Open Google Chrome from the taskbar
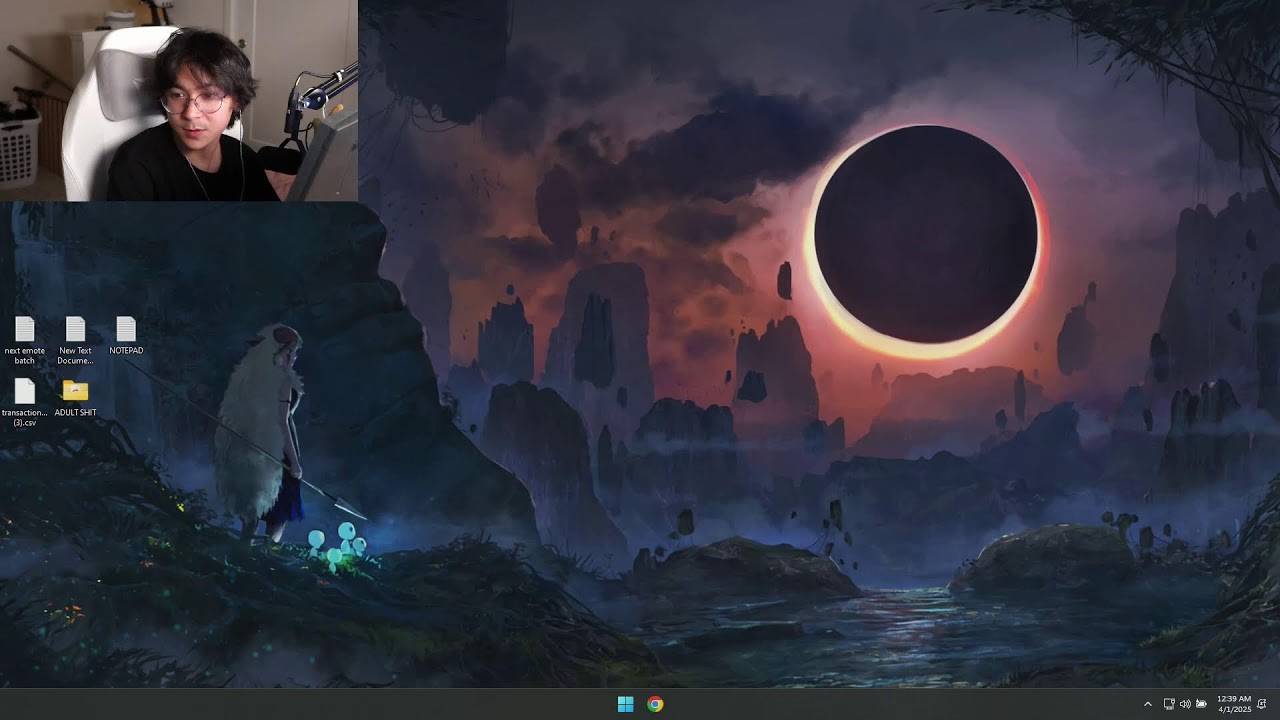This screenshot has width=1280, height=720. tap(655, 704)
